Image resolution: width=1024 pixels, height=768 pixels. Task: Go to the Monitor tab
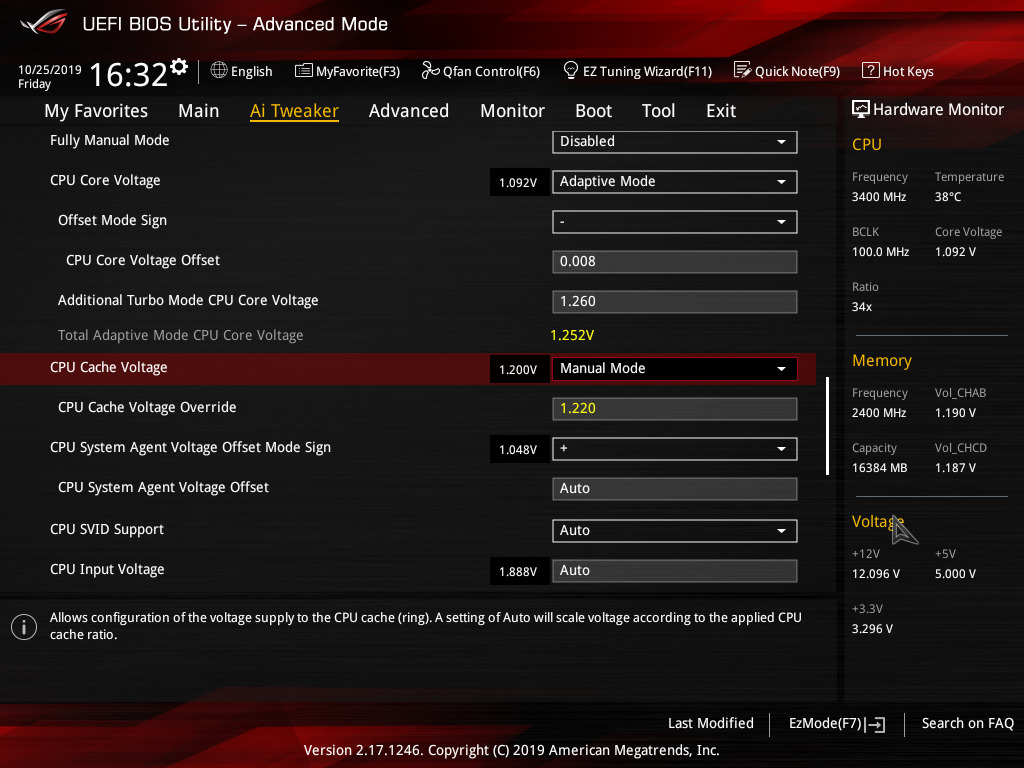click(513, 111)
